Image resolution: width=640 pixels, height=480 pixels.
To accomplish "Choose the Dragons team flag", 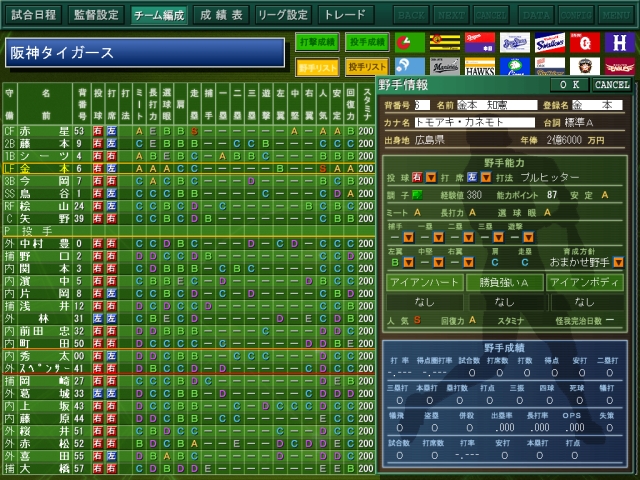I will (x=480, y=42).
